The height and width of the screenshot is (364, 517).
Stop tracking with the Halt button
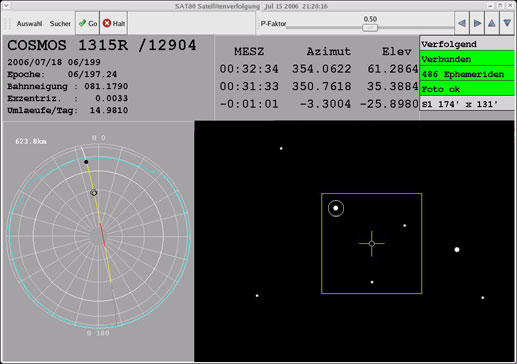(114, 23)
